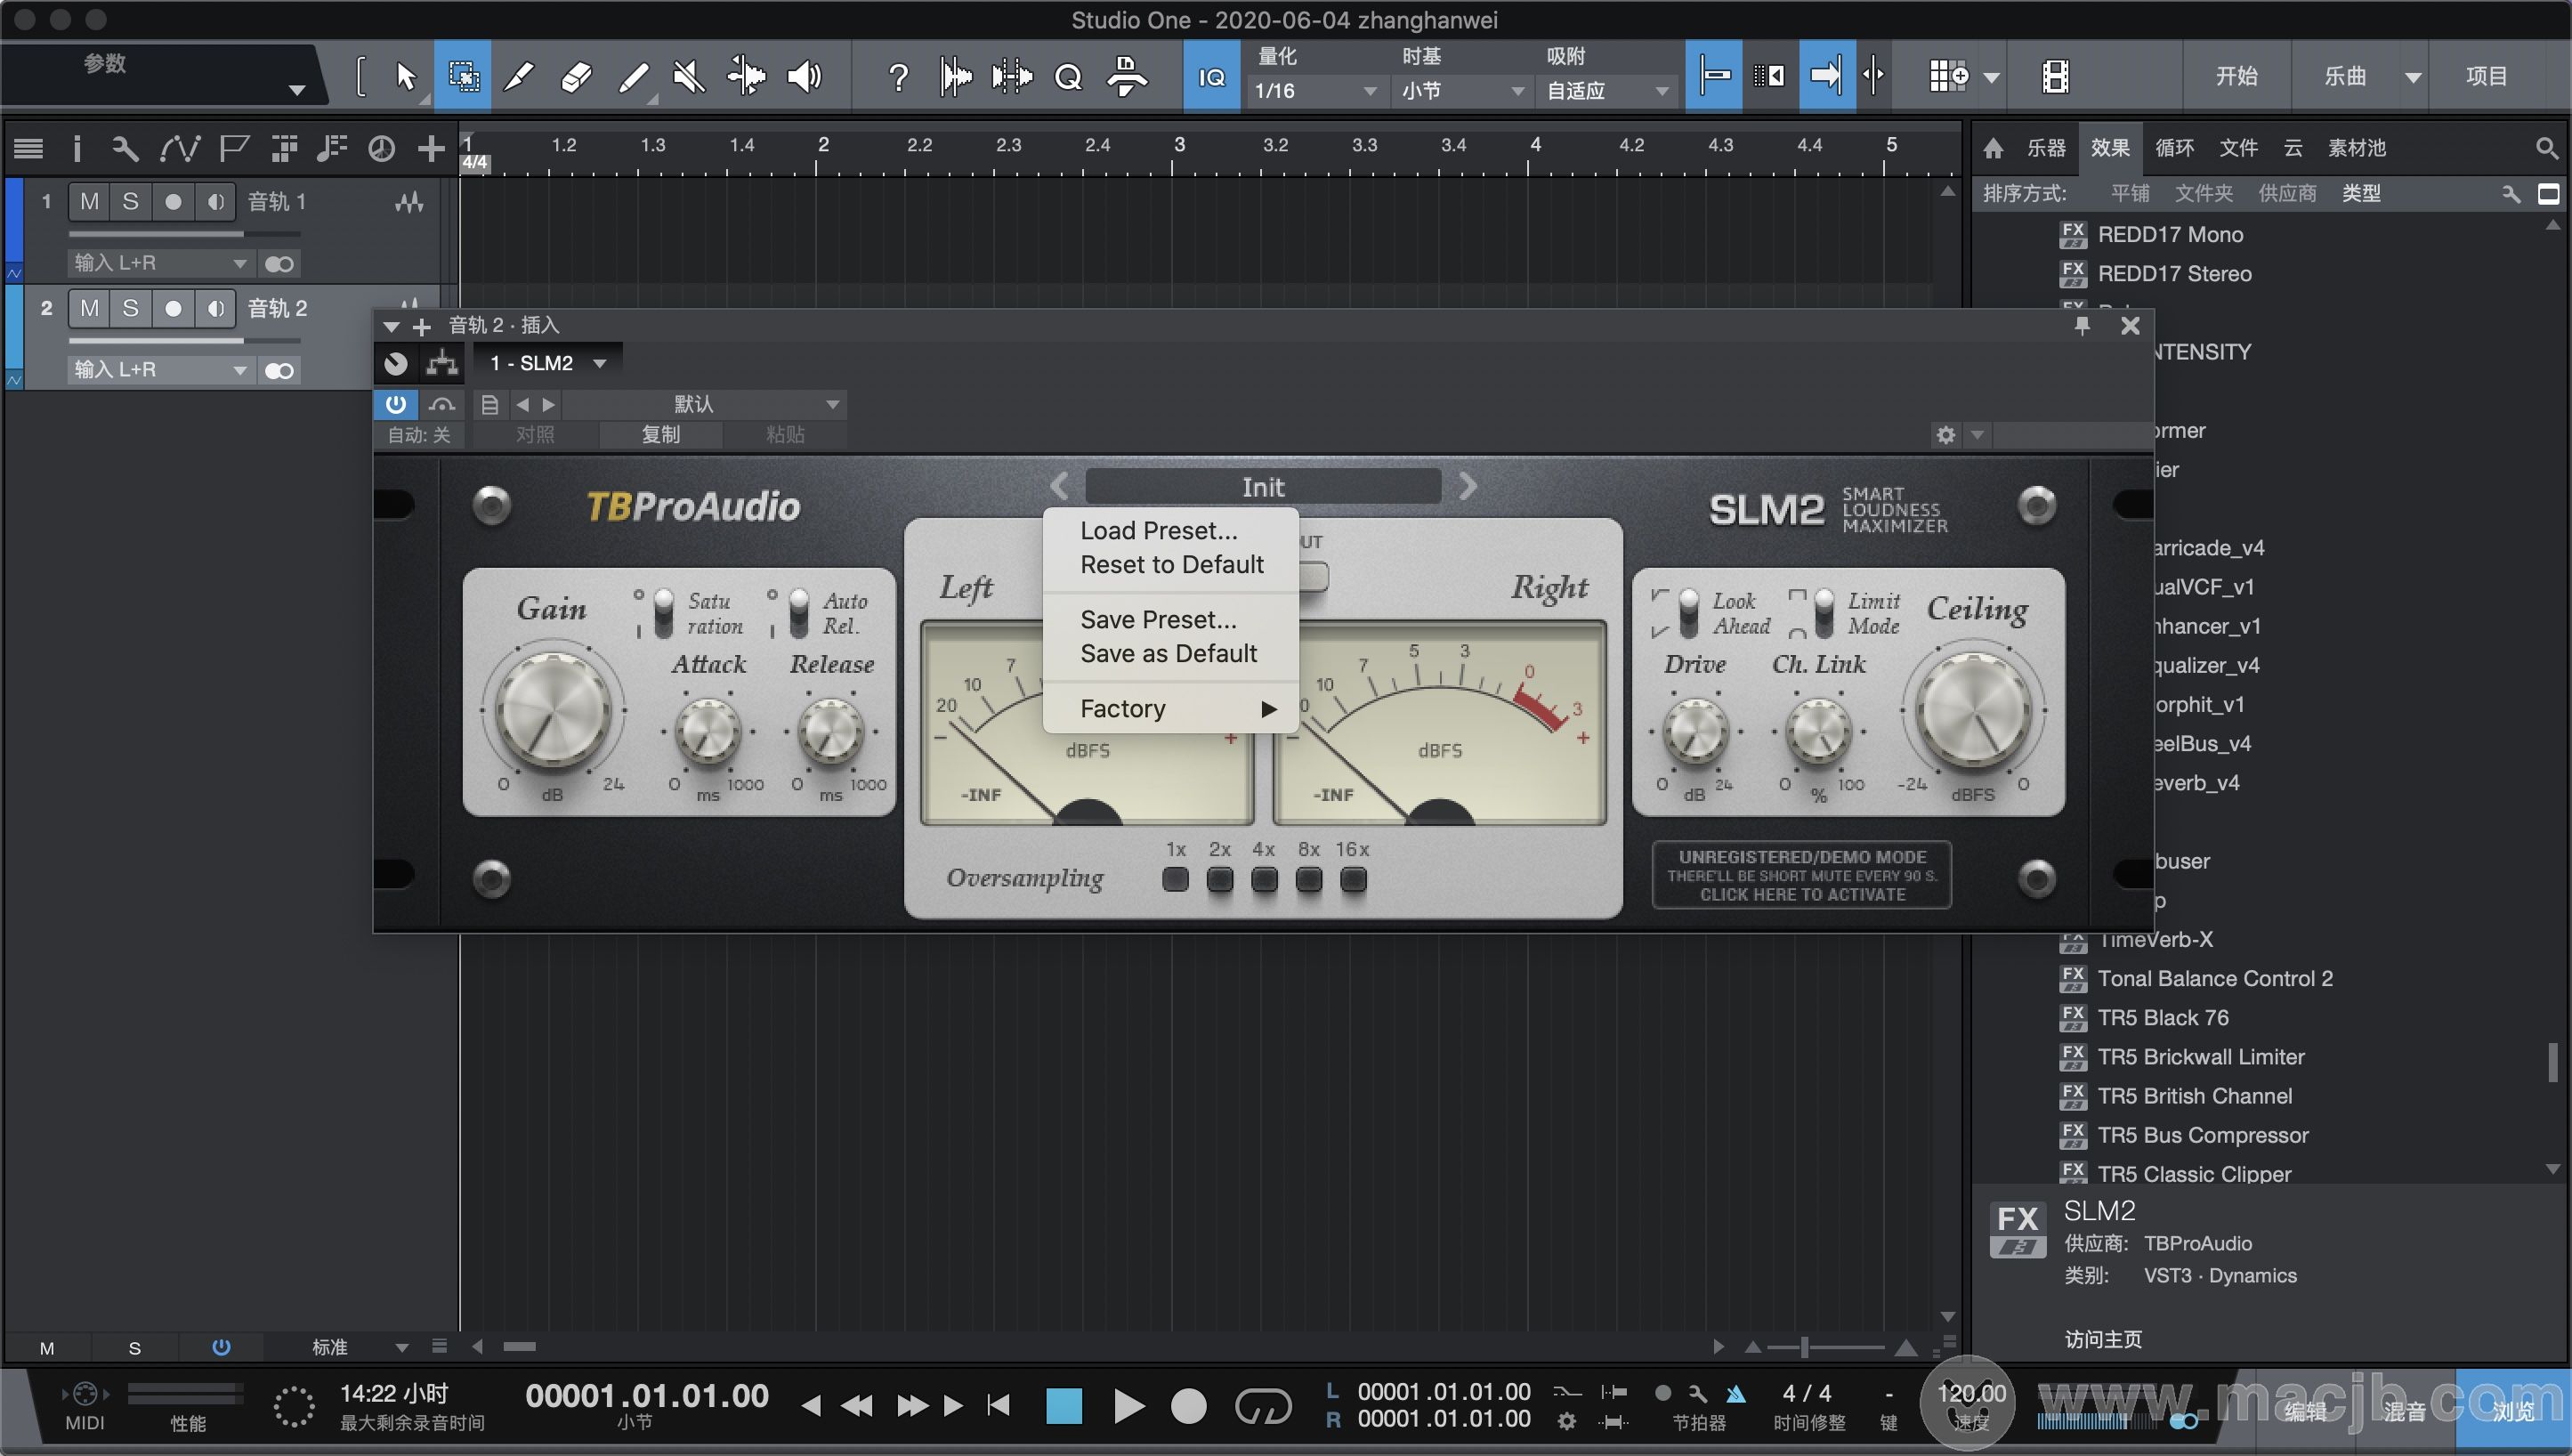
Task: Open browser search magnifier
Action: click(x=2546, y=149)
